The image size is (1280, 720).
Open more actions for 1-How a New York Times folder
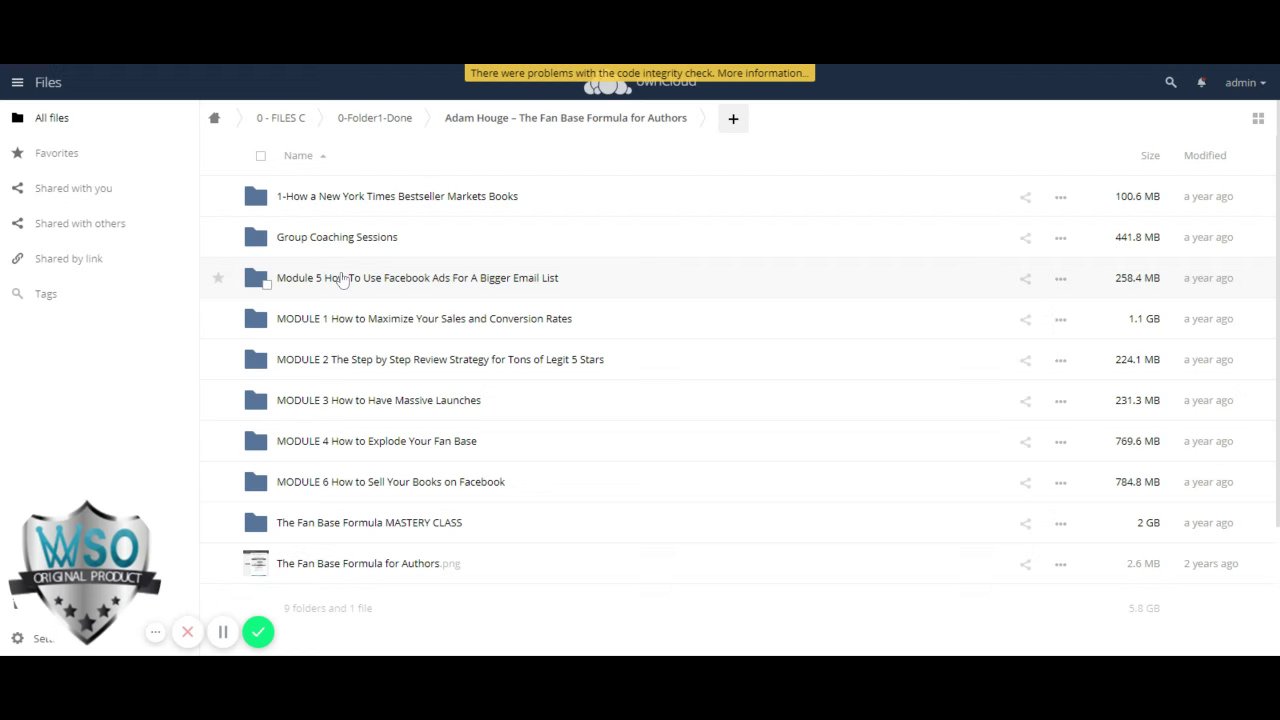pyautogui.click(x=1060, y=197)
